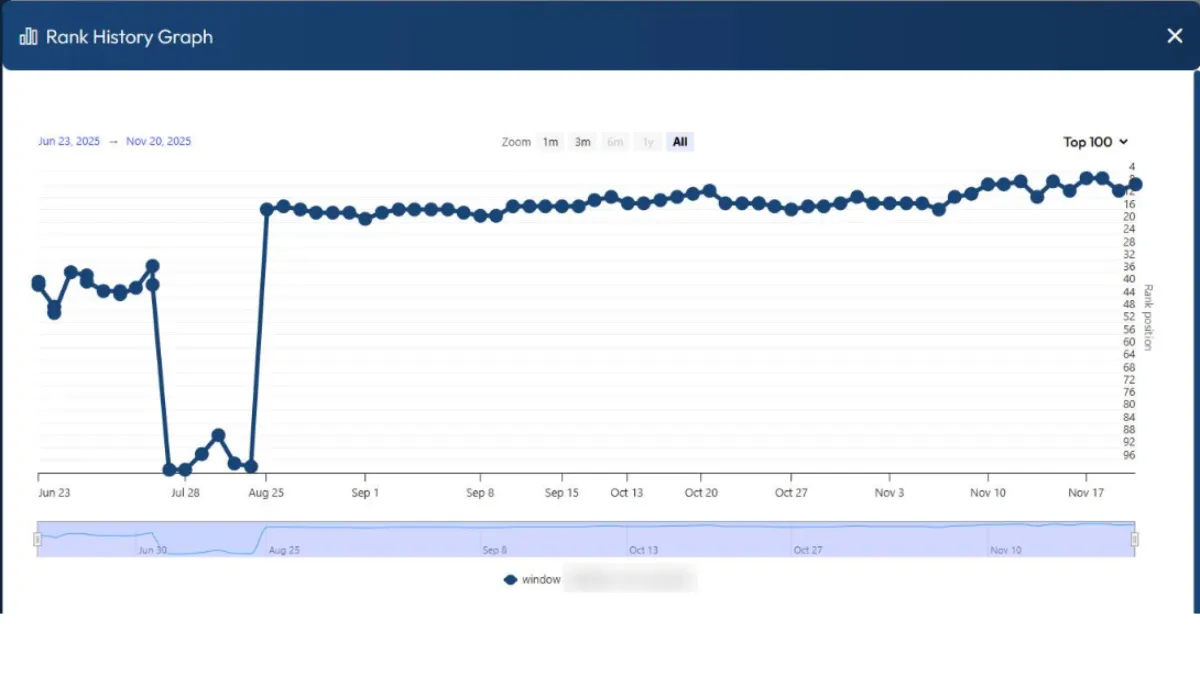The image size is (1200, 674).
Task: Click the peak data point near Aug 25
Action: tap(265, 208)
